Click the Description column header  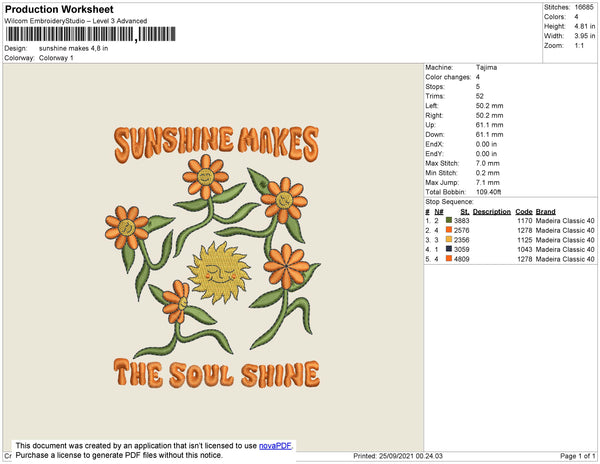492,211
